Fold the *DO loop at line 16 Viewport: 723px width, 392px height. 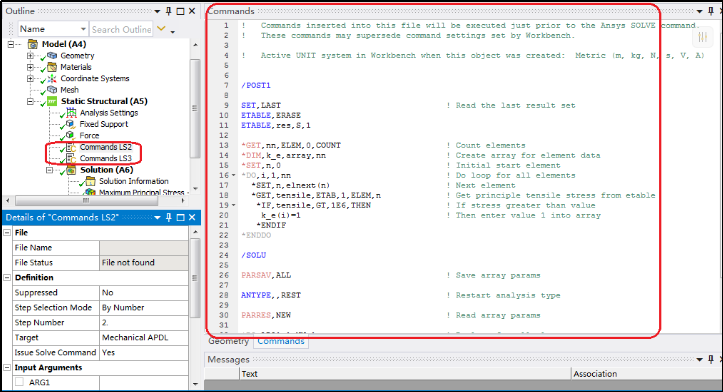tap(233, 176)
